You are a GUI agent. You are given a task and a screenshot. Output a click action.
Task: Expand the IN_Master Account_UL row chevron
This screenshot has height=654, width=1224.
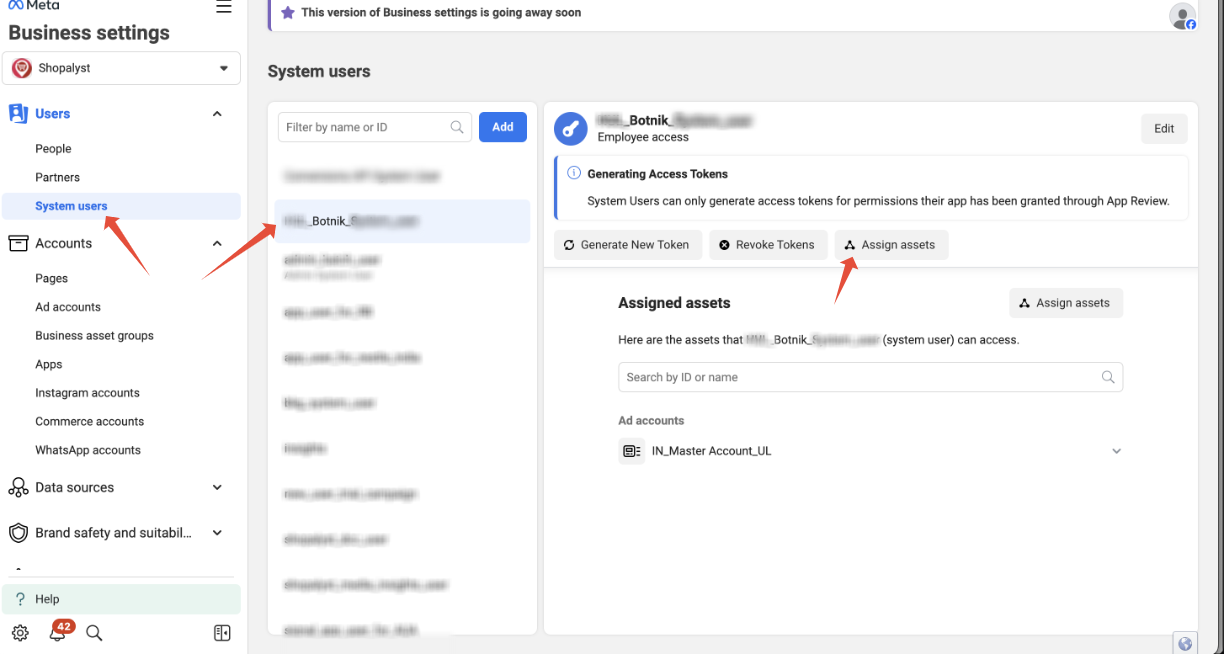pos(1117,451)
